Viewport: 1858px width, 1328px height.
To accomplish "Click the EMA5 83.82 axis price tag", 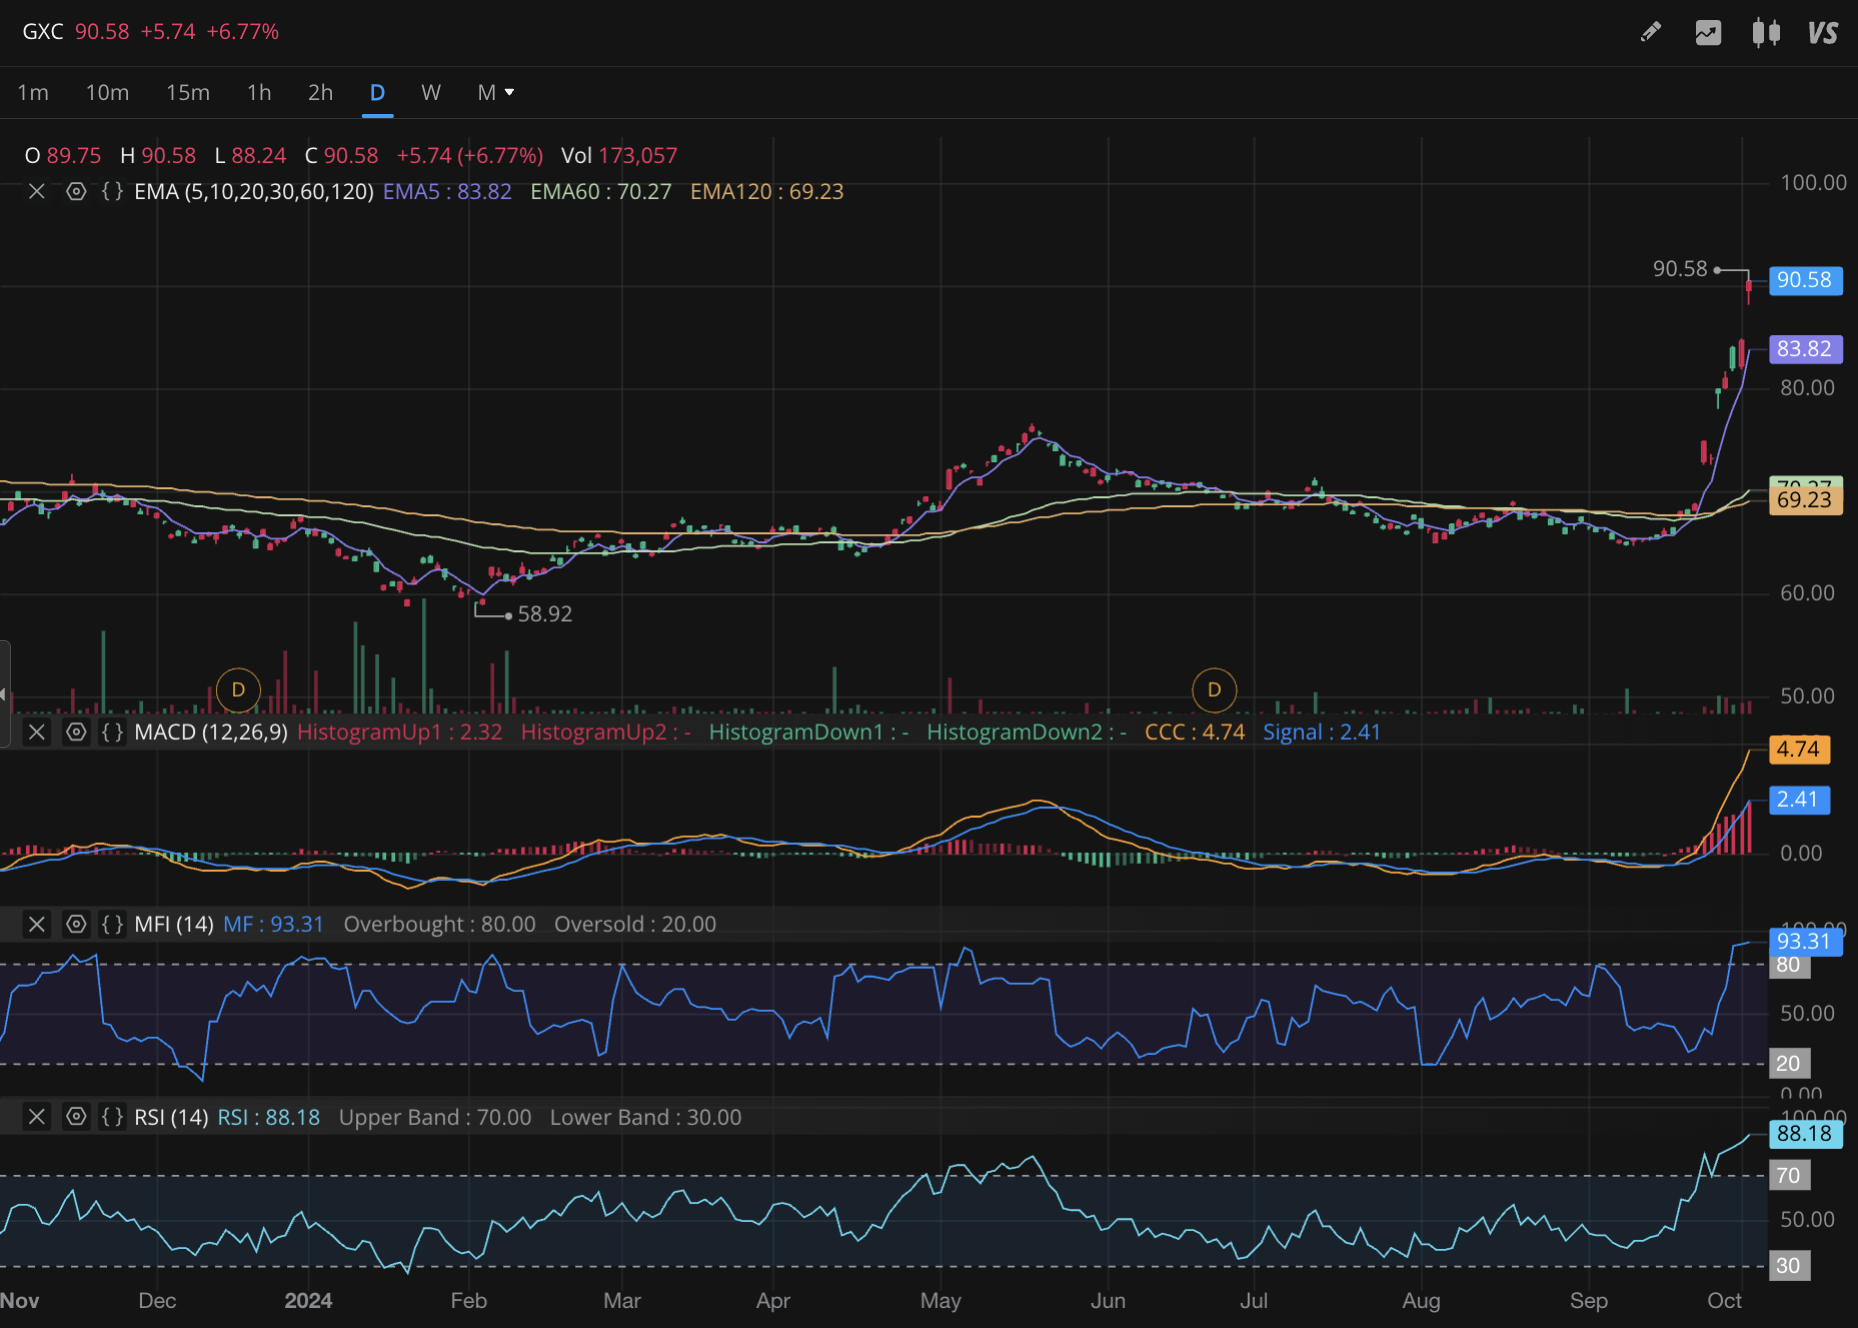I will point(1805,349).
